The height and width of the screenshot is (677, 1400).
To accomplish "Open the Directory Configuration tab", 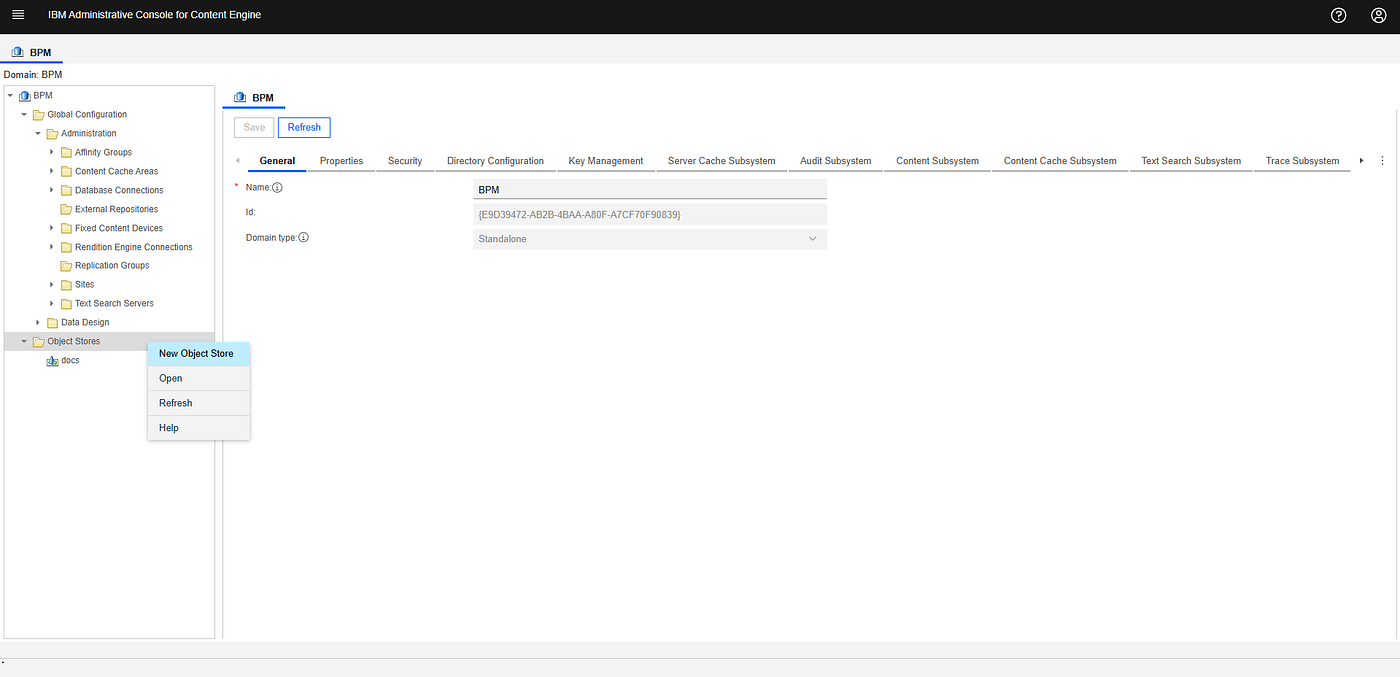I will point(495,161).
